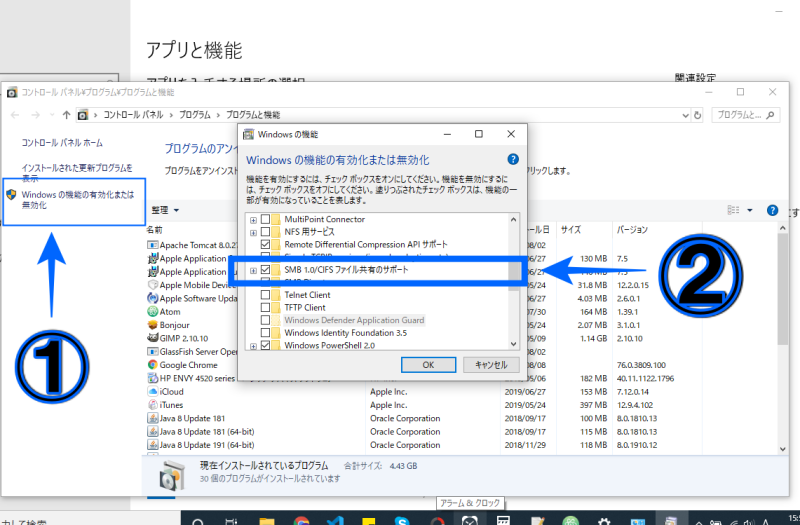Click プログラム in the address breadcrumb
800x525 pixels.
click(x=200, y=115)
